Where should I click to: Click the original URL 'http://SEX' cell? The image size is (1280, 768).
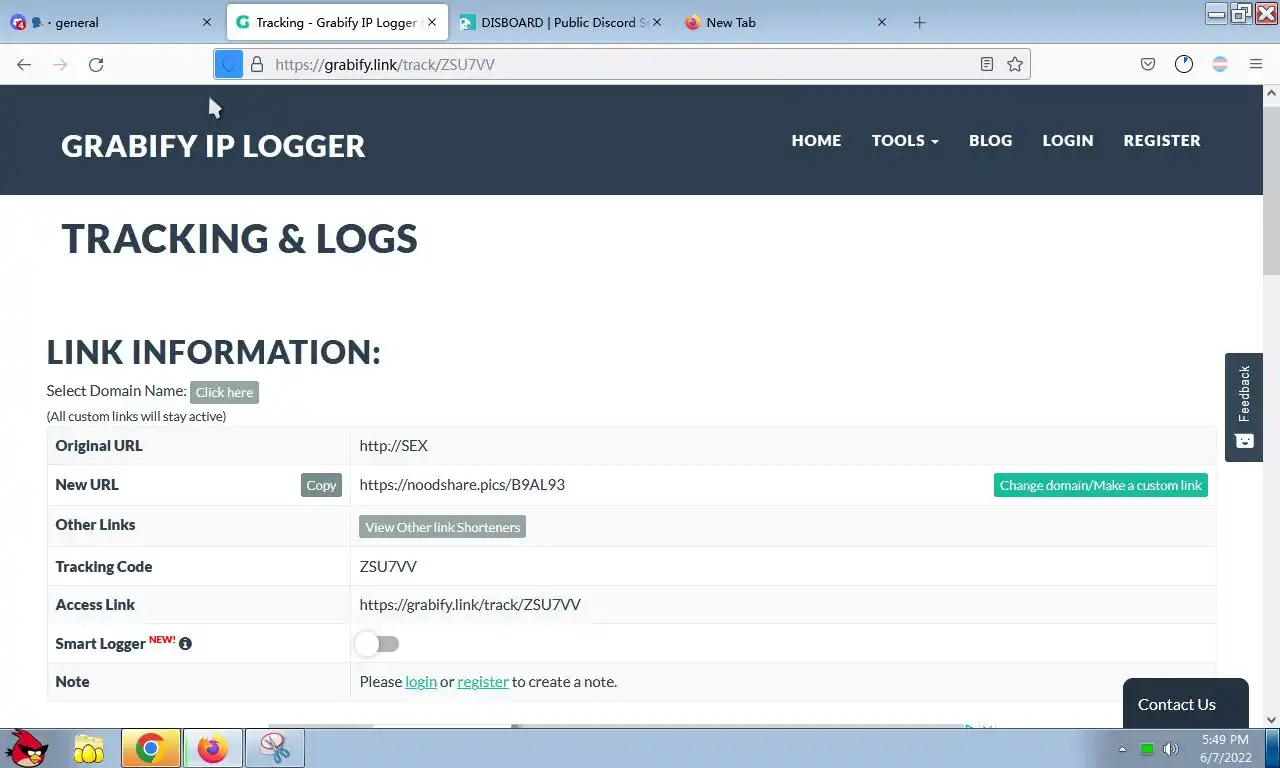click(783, 446)
